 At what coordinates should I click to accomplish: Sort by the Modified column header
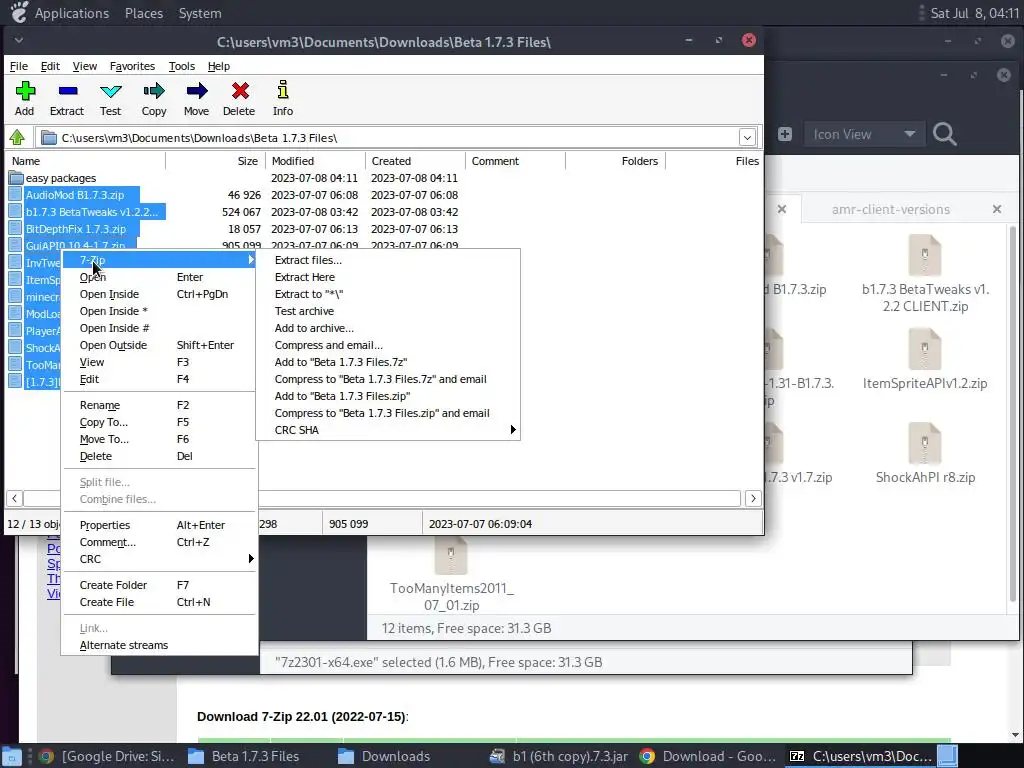point(315,161)
